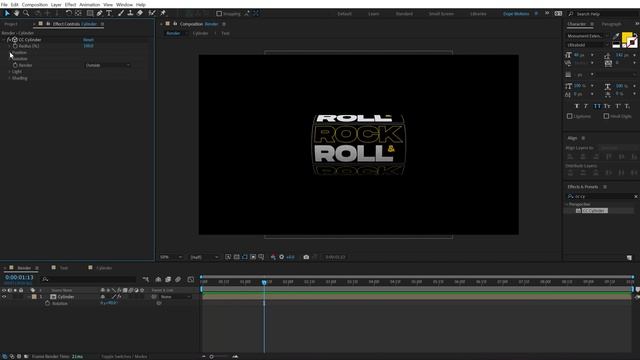Switch to the Paragraph panel tab
The image size is (640, 360).
tap(611, 24)
